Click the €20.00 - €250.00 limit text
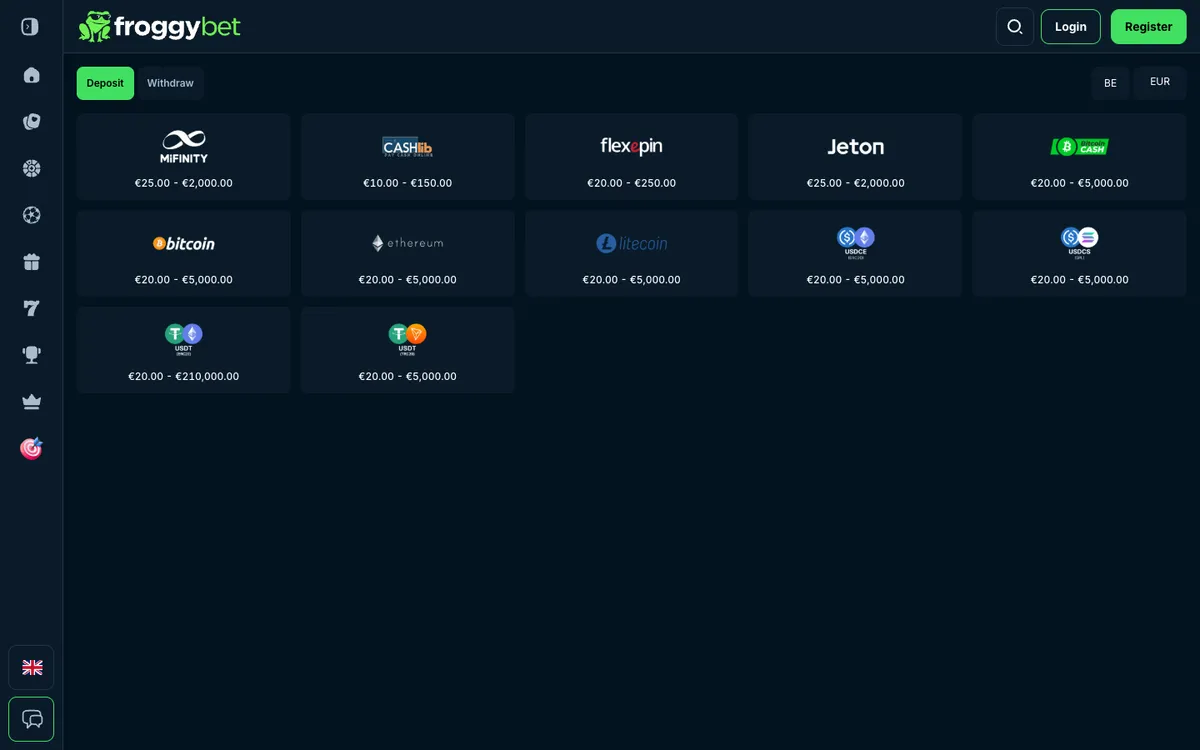This screenshot has height=750, width=1200. click(632, 183)
